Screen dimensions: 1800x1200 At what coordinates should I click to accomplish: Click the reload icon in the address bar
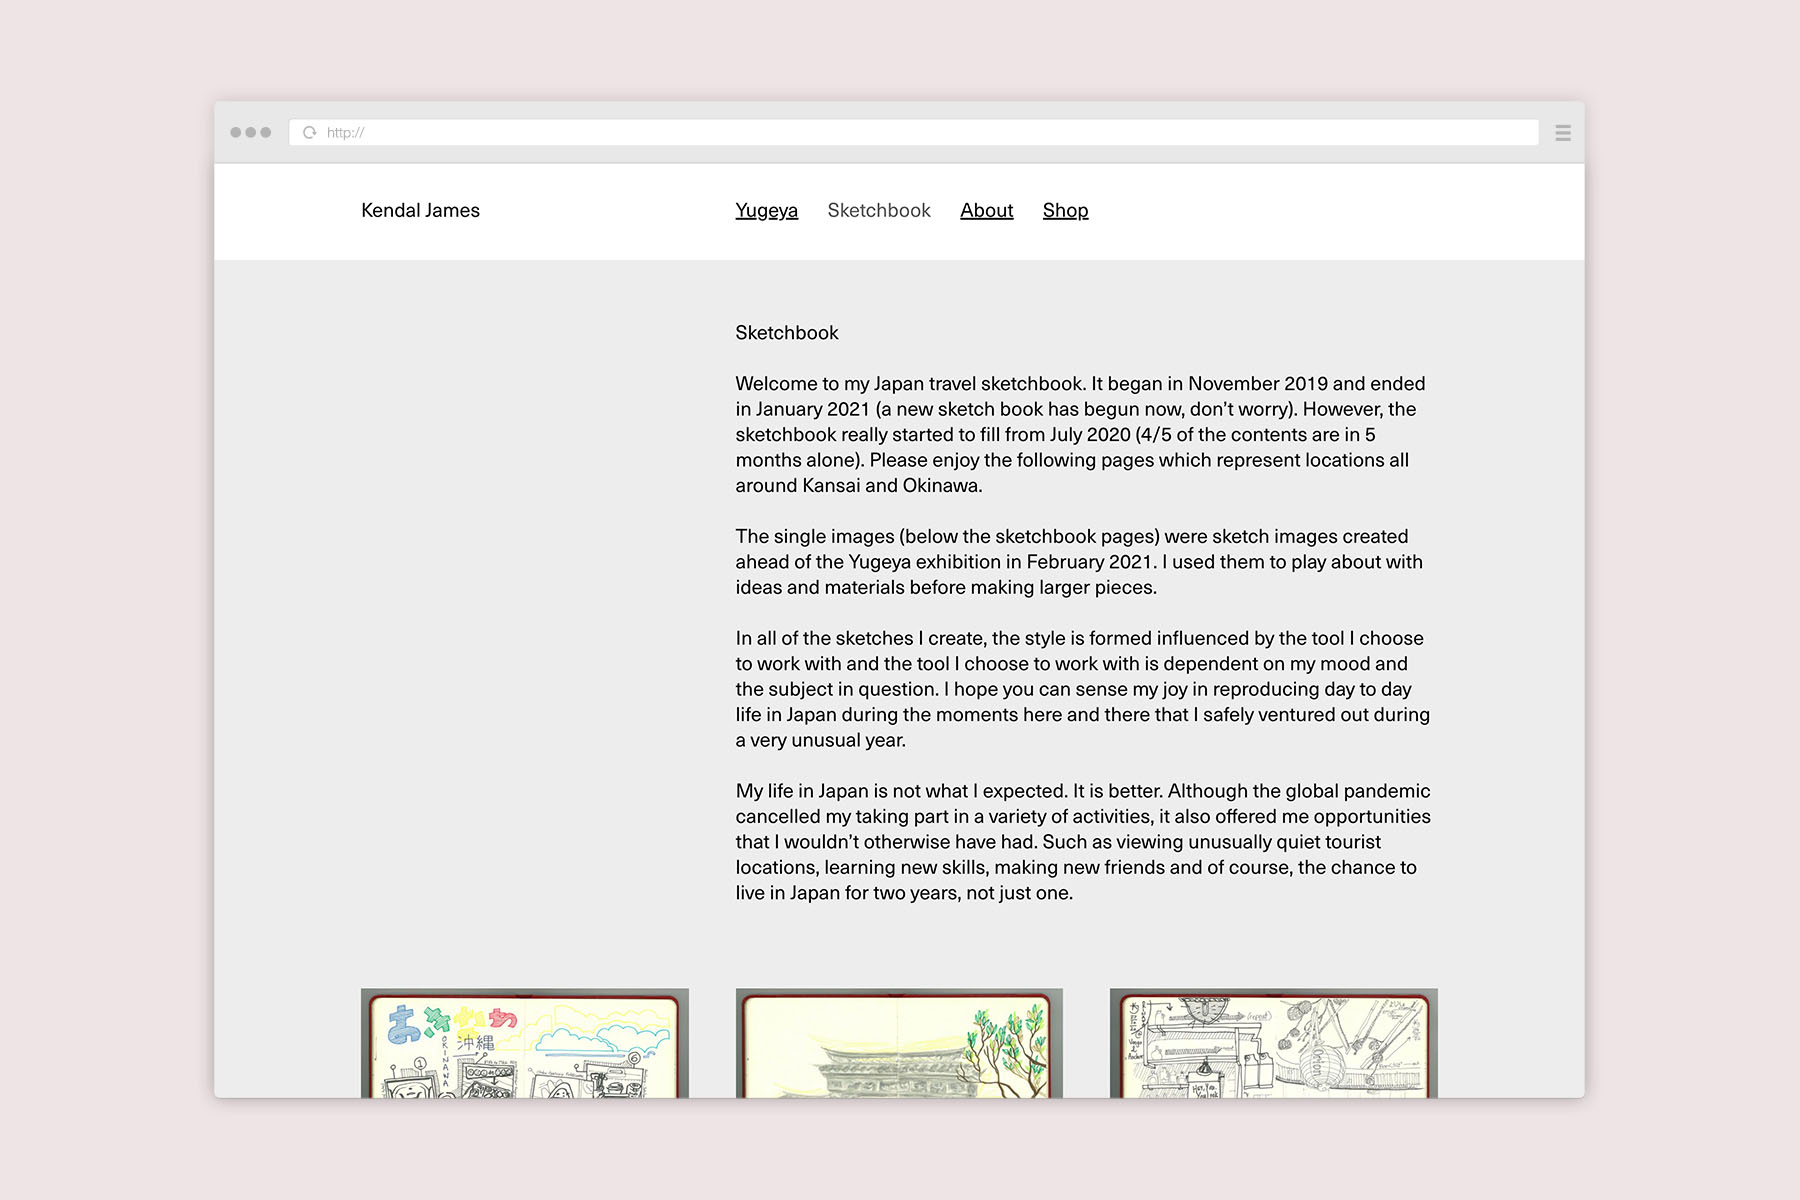point(310,132)
